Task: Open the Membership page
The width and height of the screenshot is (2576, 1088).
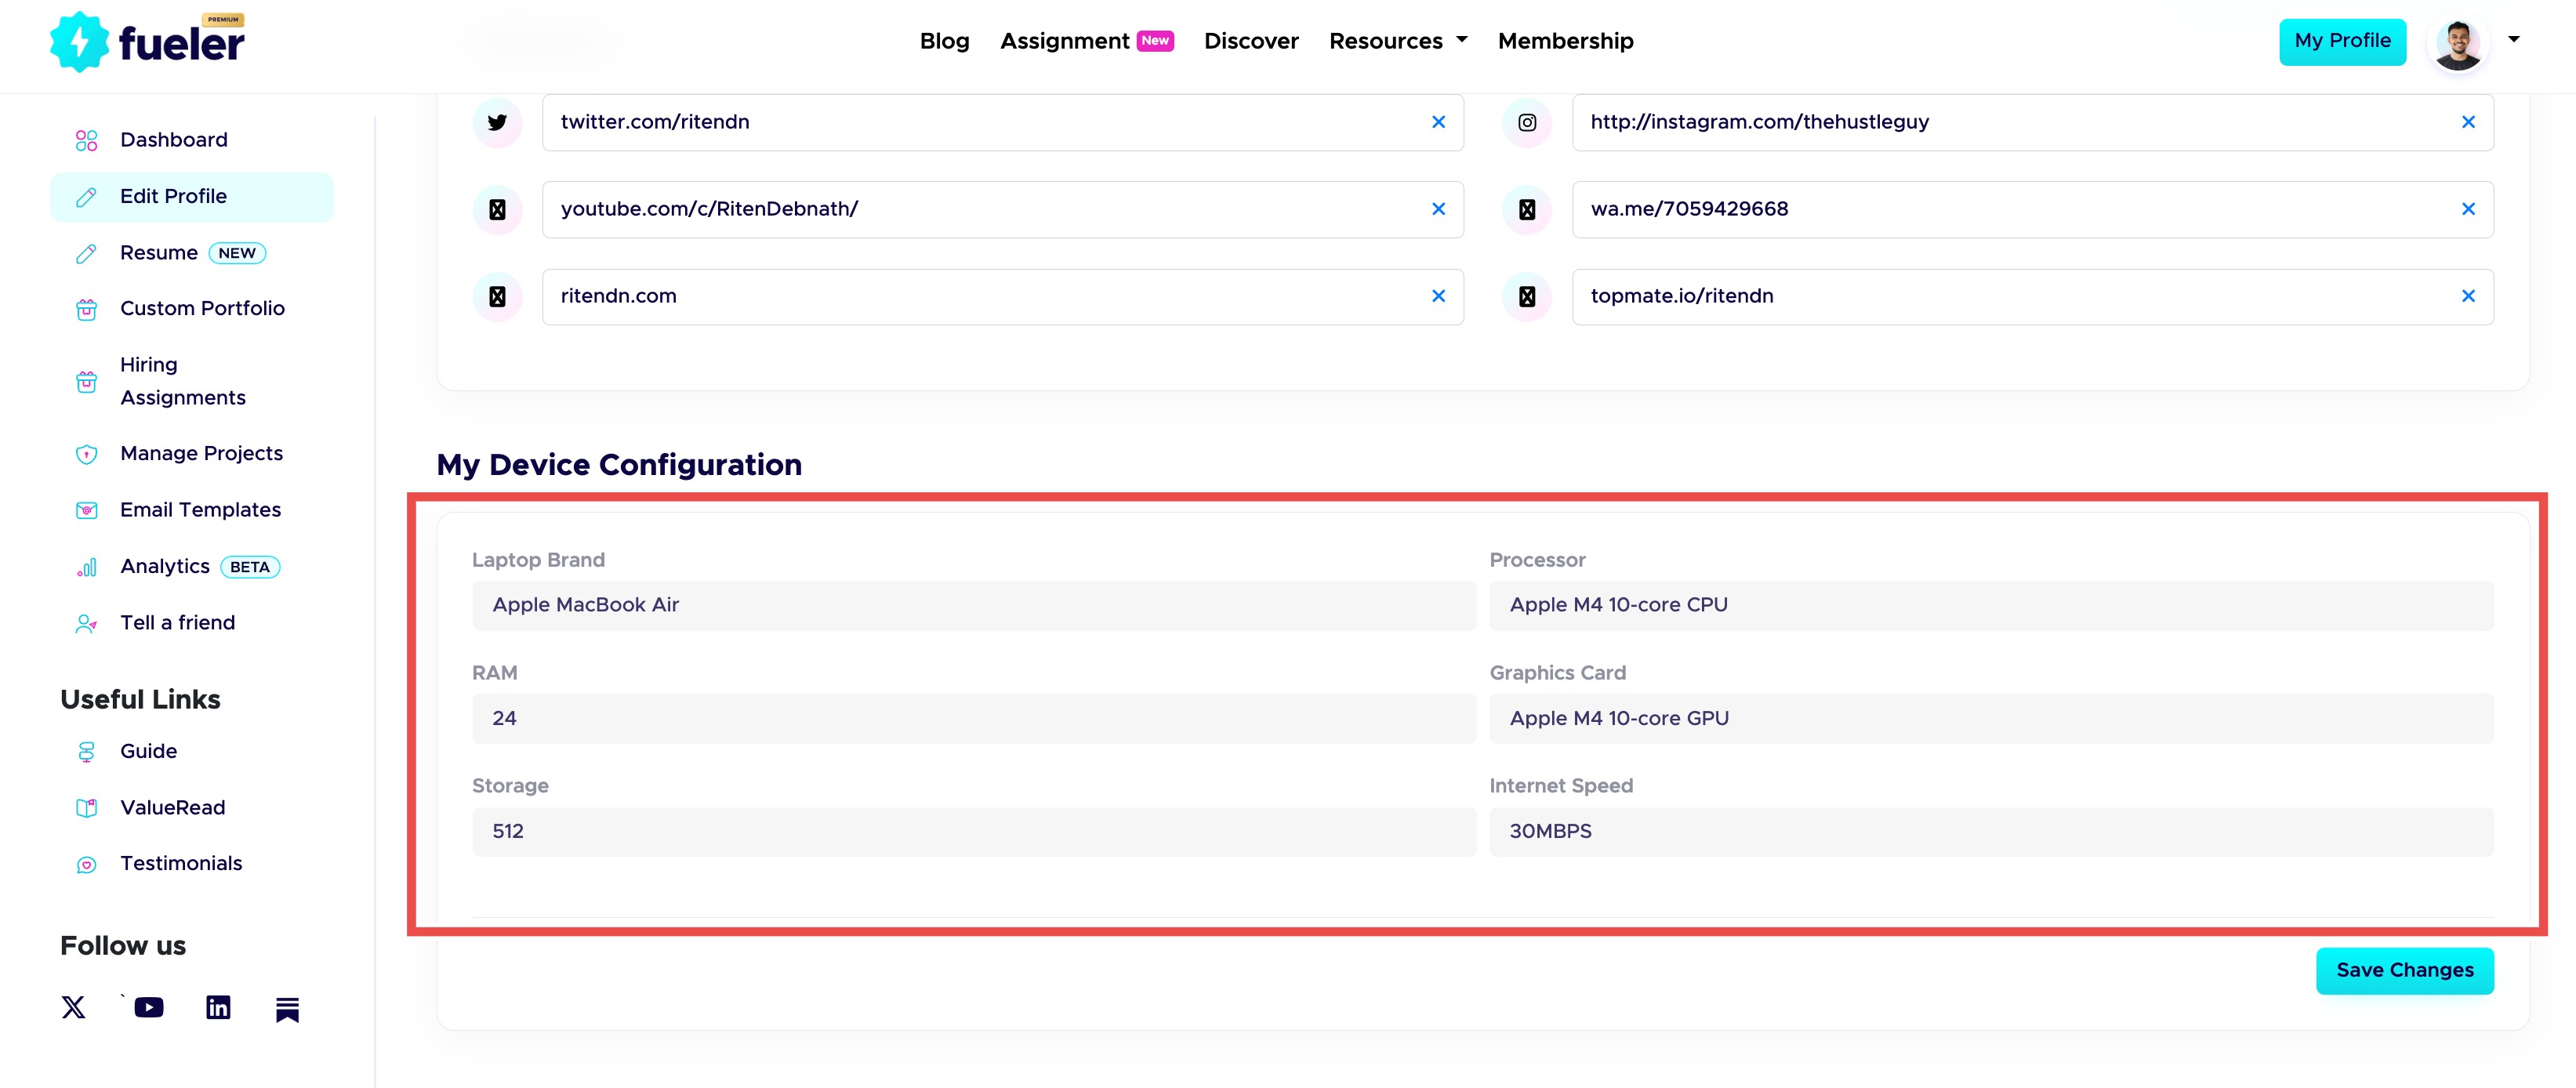Action: click(x=1565, y=41)
